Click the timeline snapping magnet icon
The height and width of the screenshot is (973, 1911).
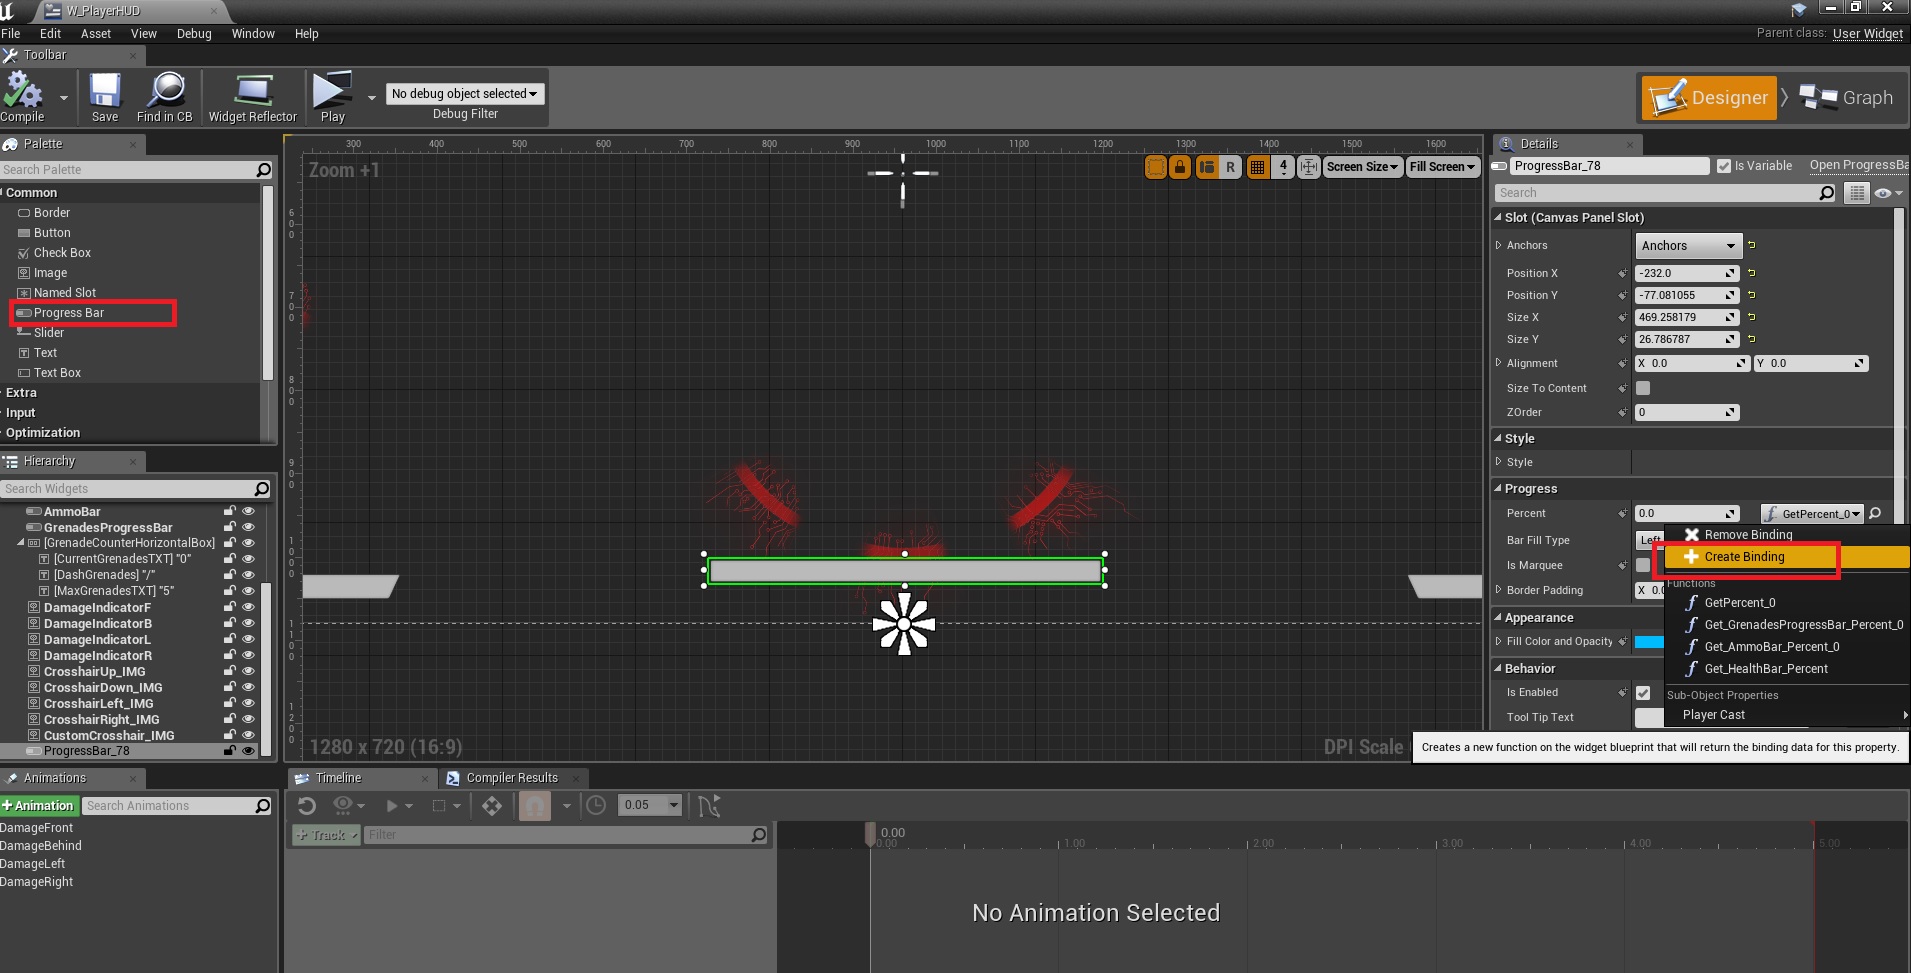point(535,806)
